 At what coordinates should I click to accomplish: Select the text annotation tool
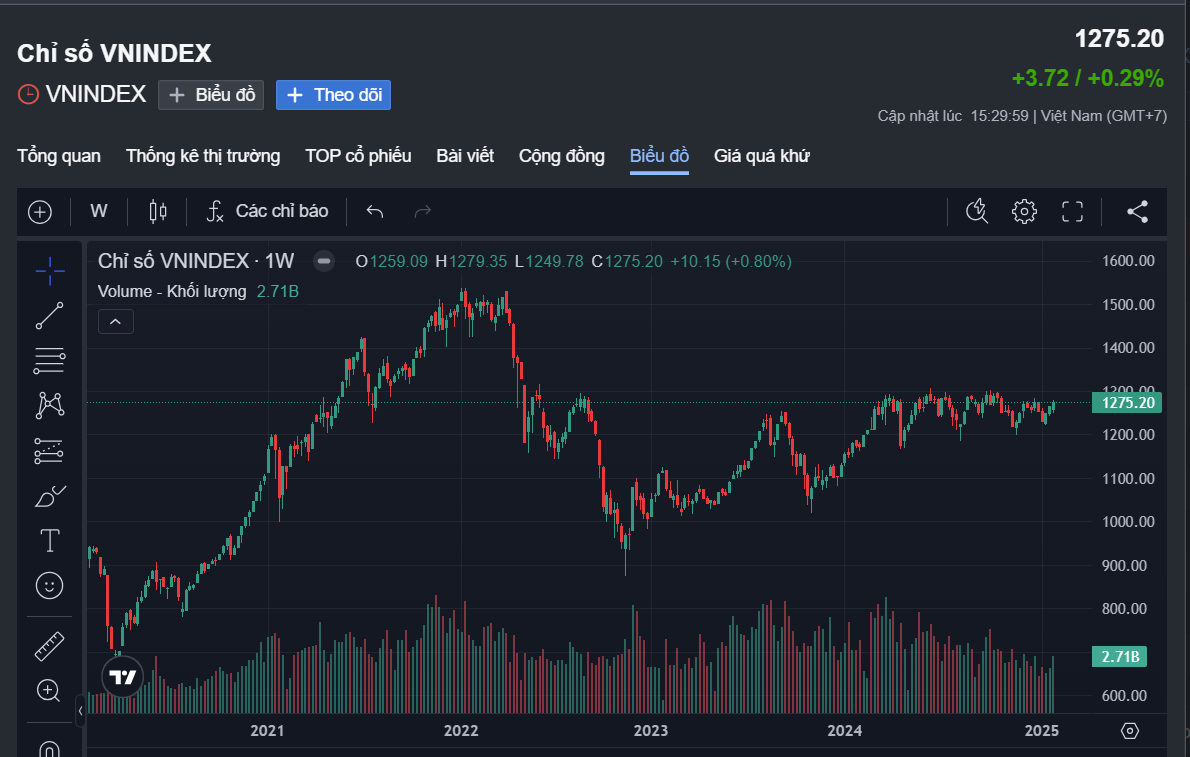(x=49, y=540)
